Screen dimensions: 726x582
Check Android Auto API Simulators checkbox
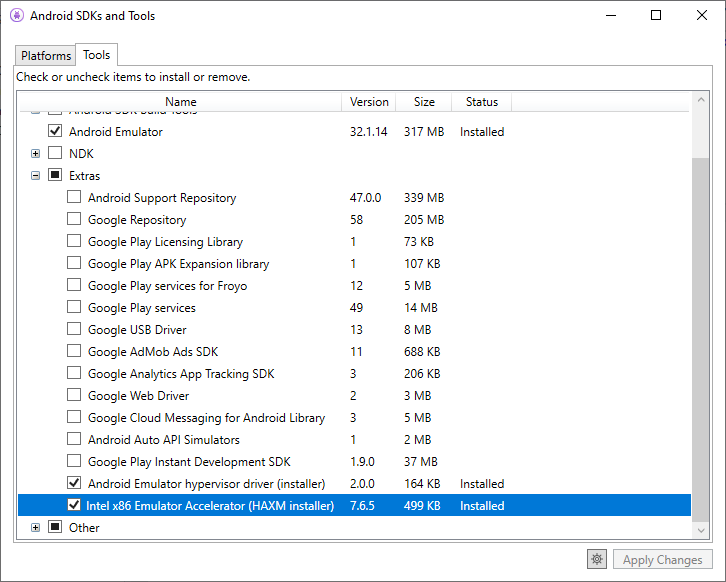74,439
